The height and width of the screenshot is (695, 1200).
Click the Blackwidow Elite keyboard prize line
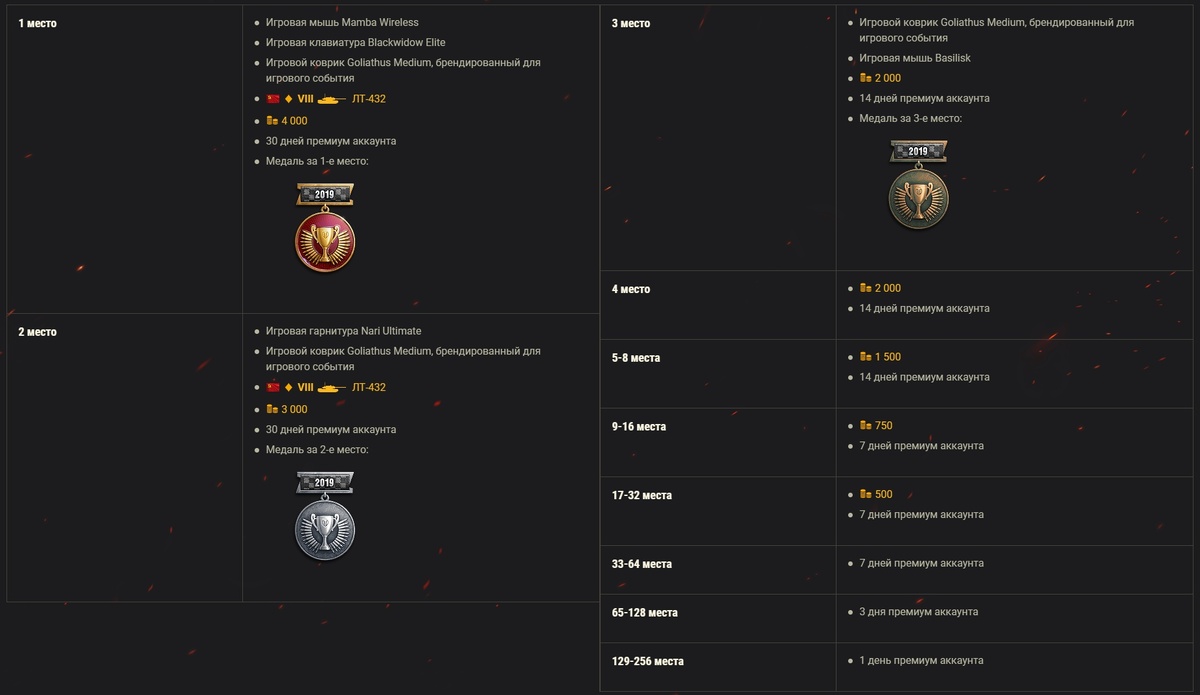click(x=355, y=42)
